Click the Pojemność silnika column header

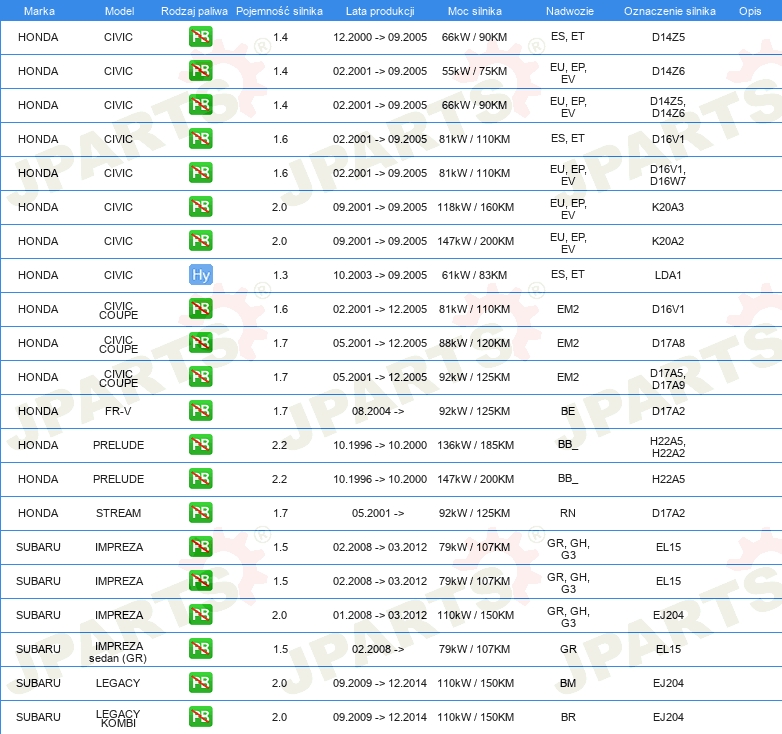(x=279, y=11)
